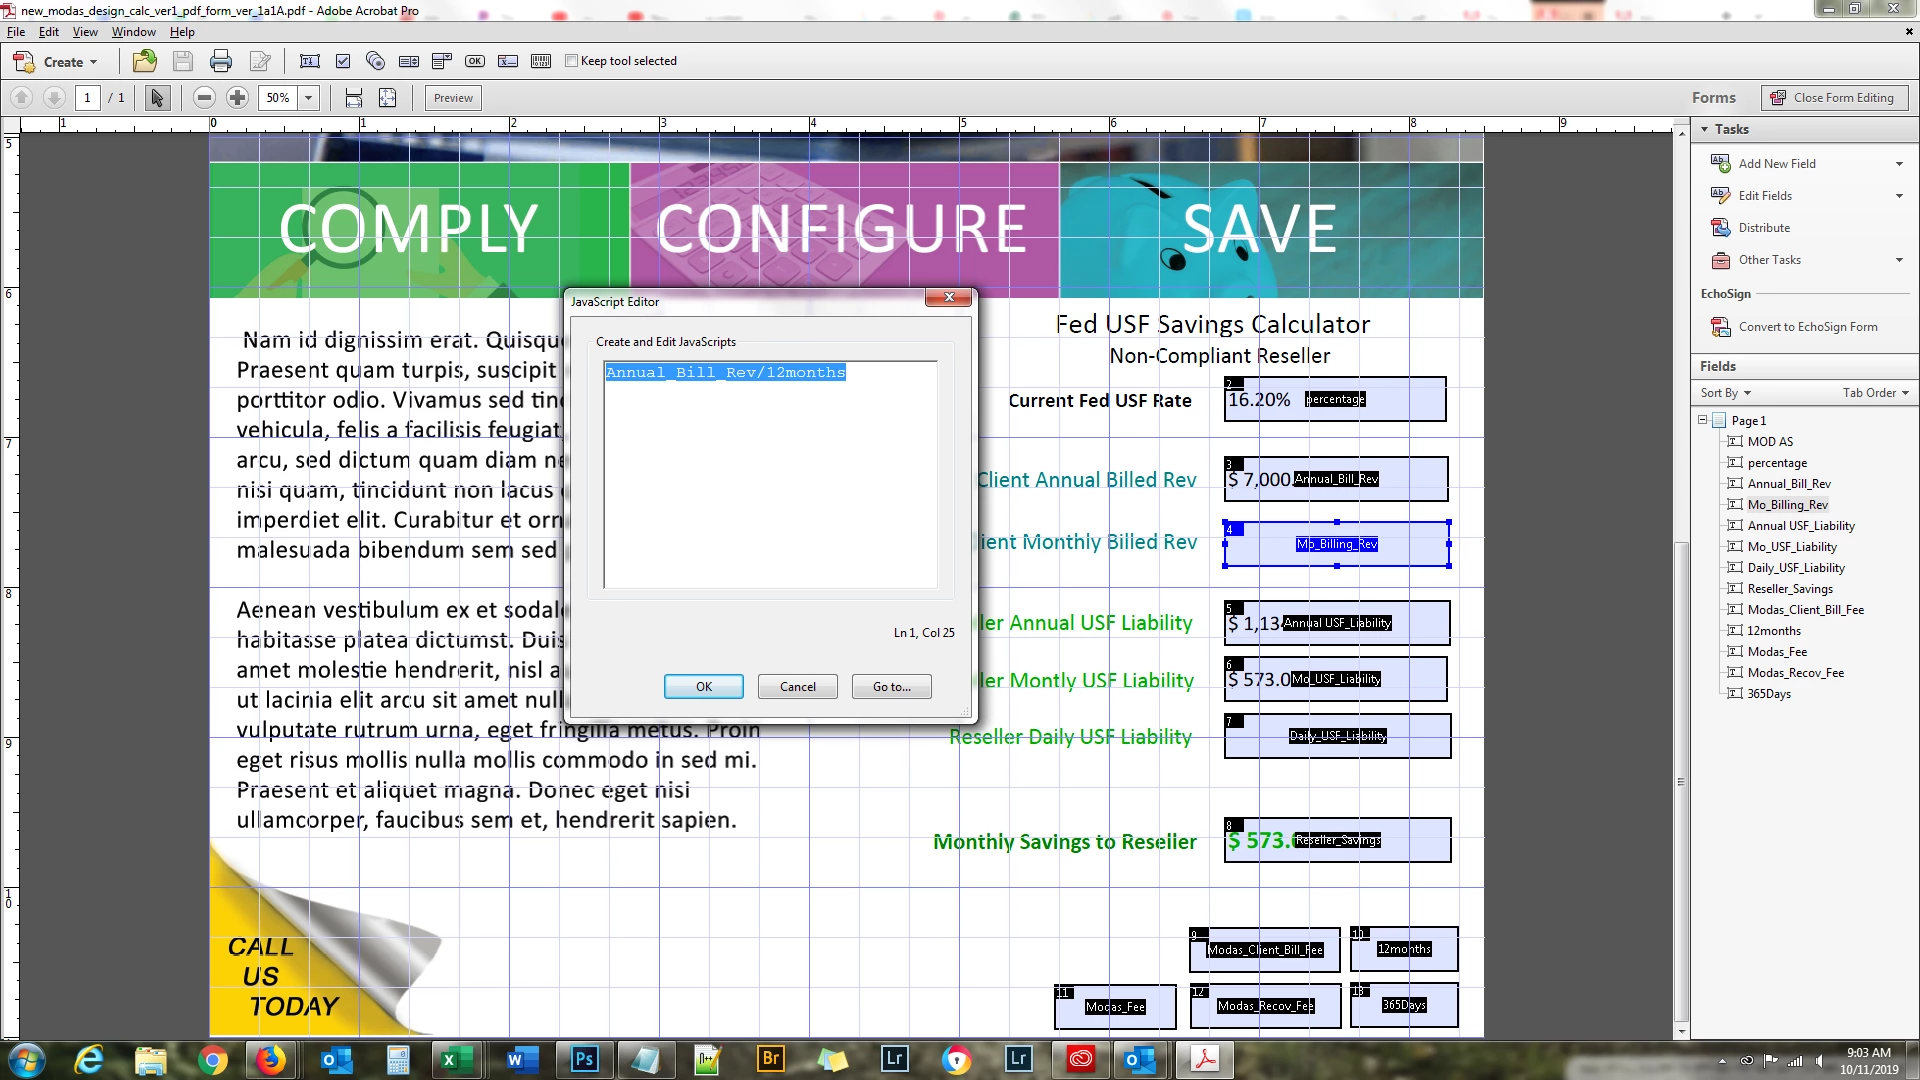Click the Print toolbar icon
1920x1080 pixels.
tap(221, 61)
